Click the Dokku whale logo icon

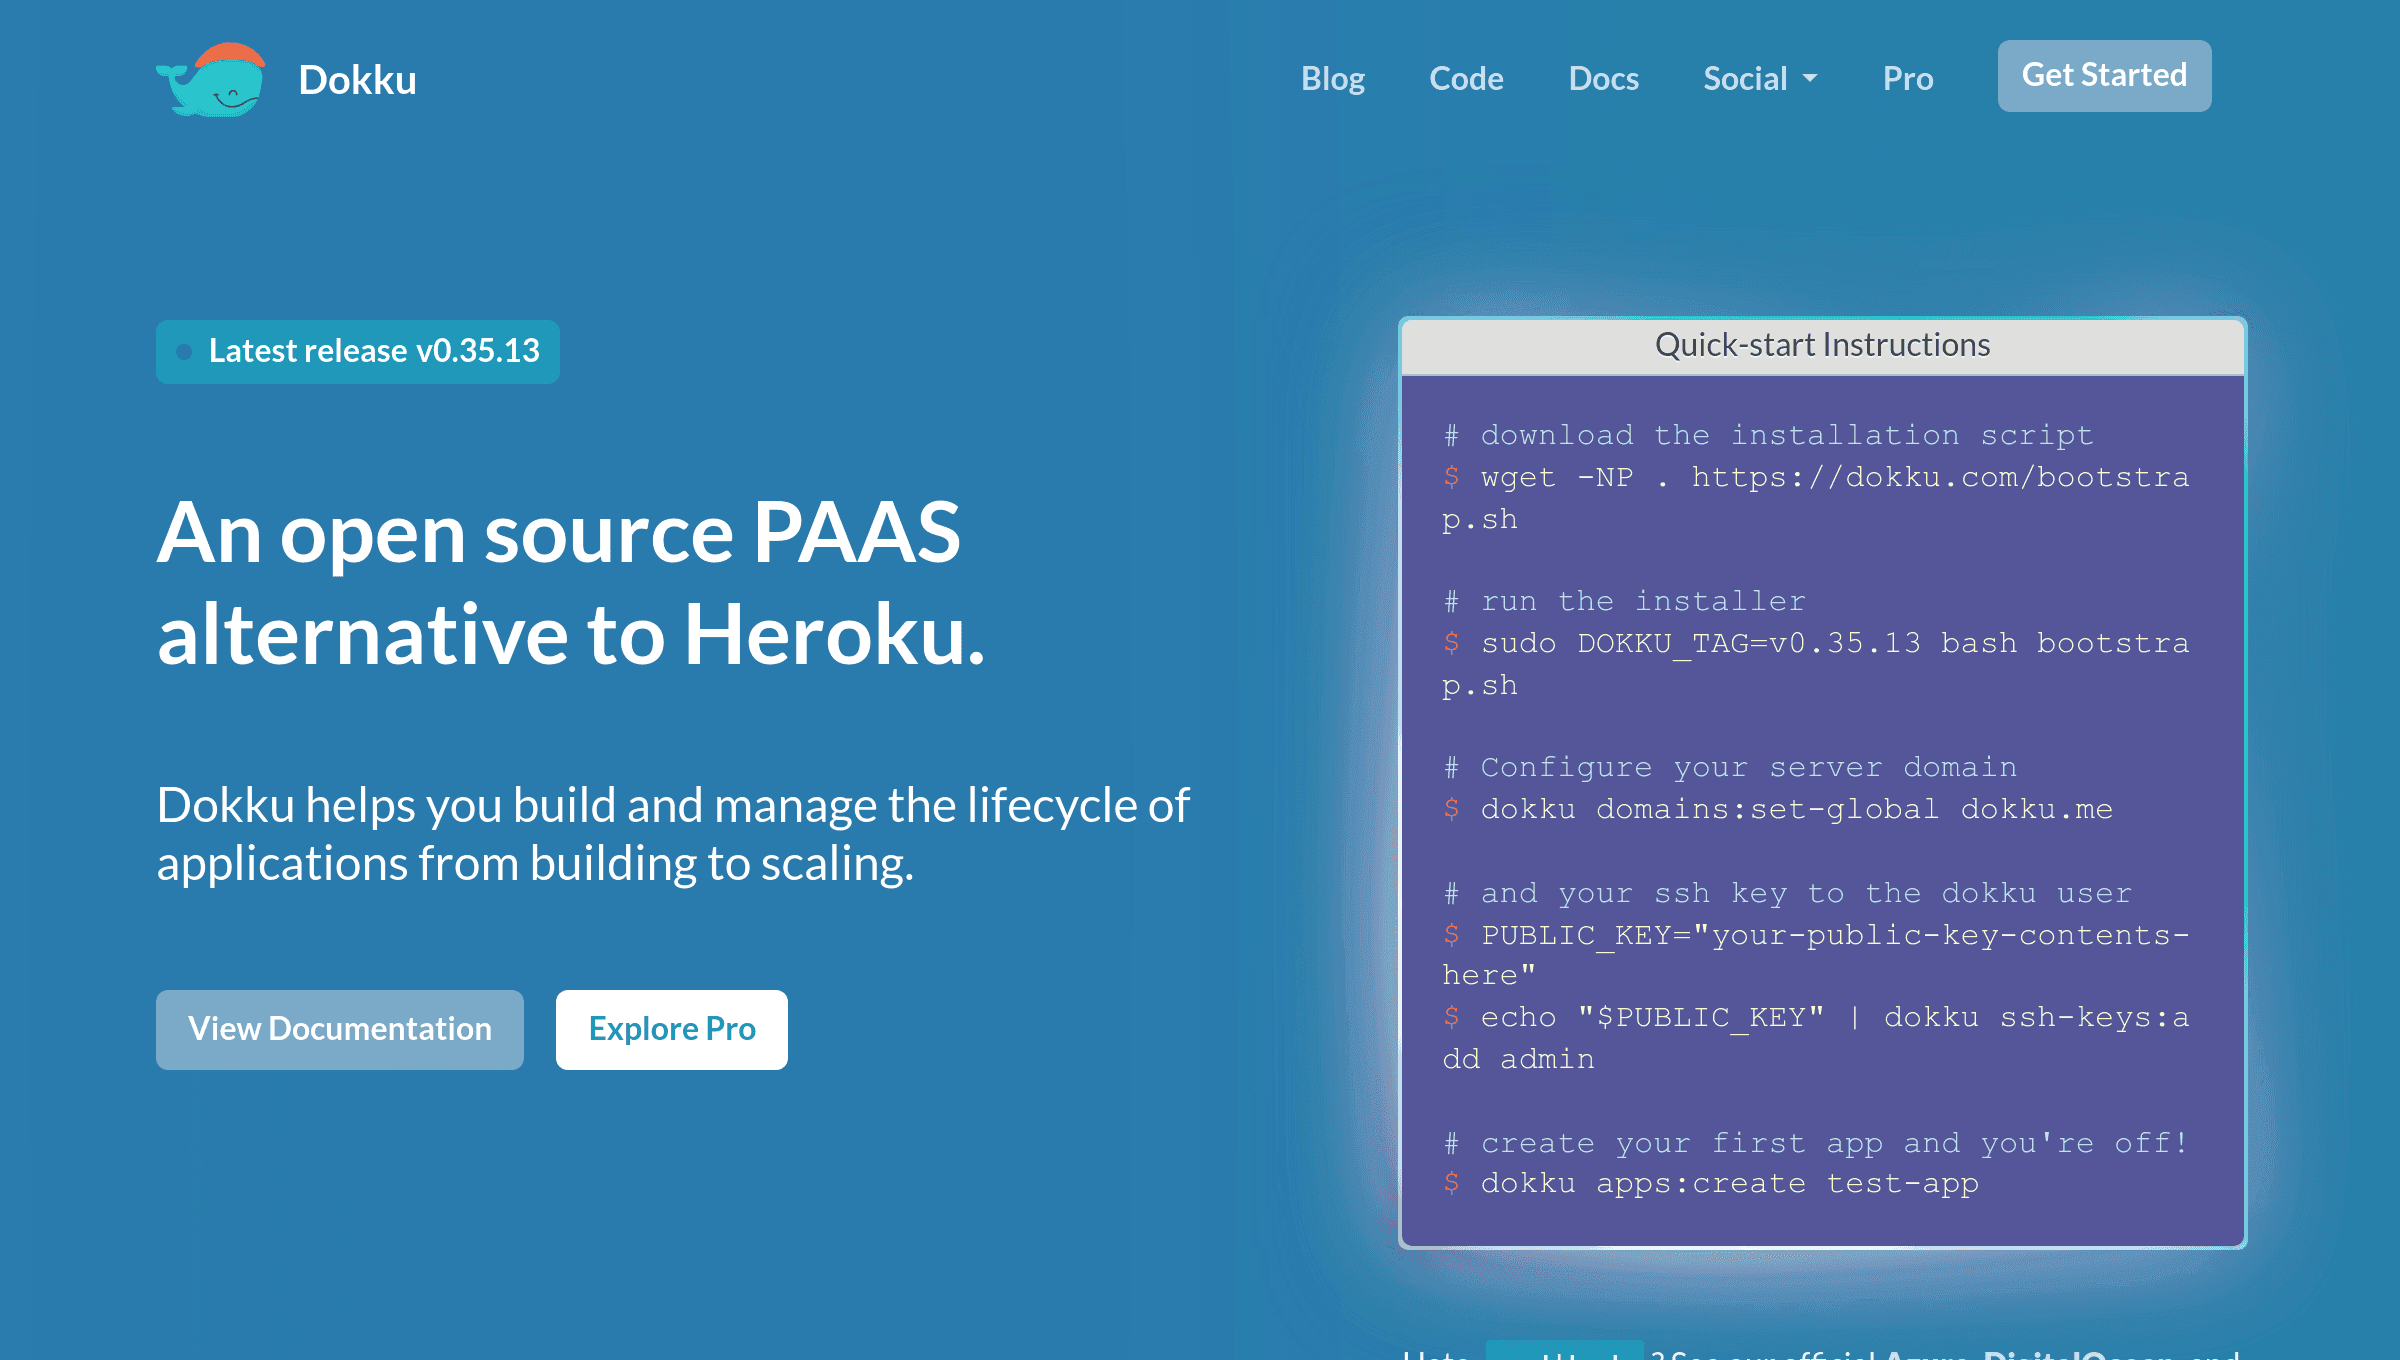212,80
